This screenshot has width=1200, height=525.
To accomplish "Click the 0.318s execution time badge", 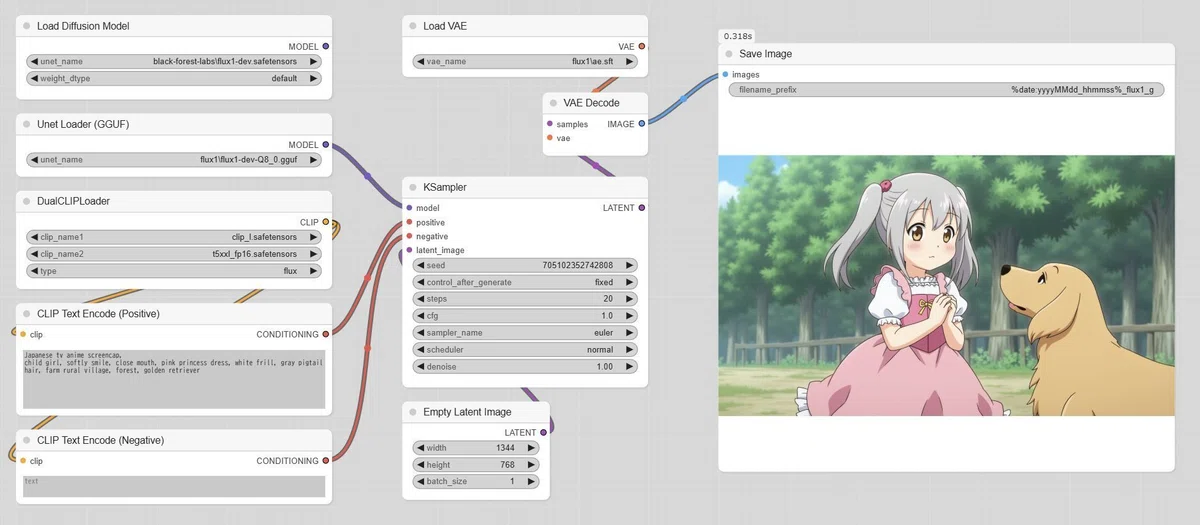I will point(739,36).
